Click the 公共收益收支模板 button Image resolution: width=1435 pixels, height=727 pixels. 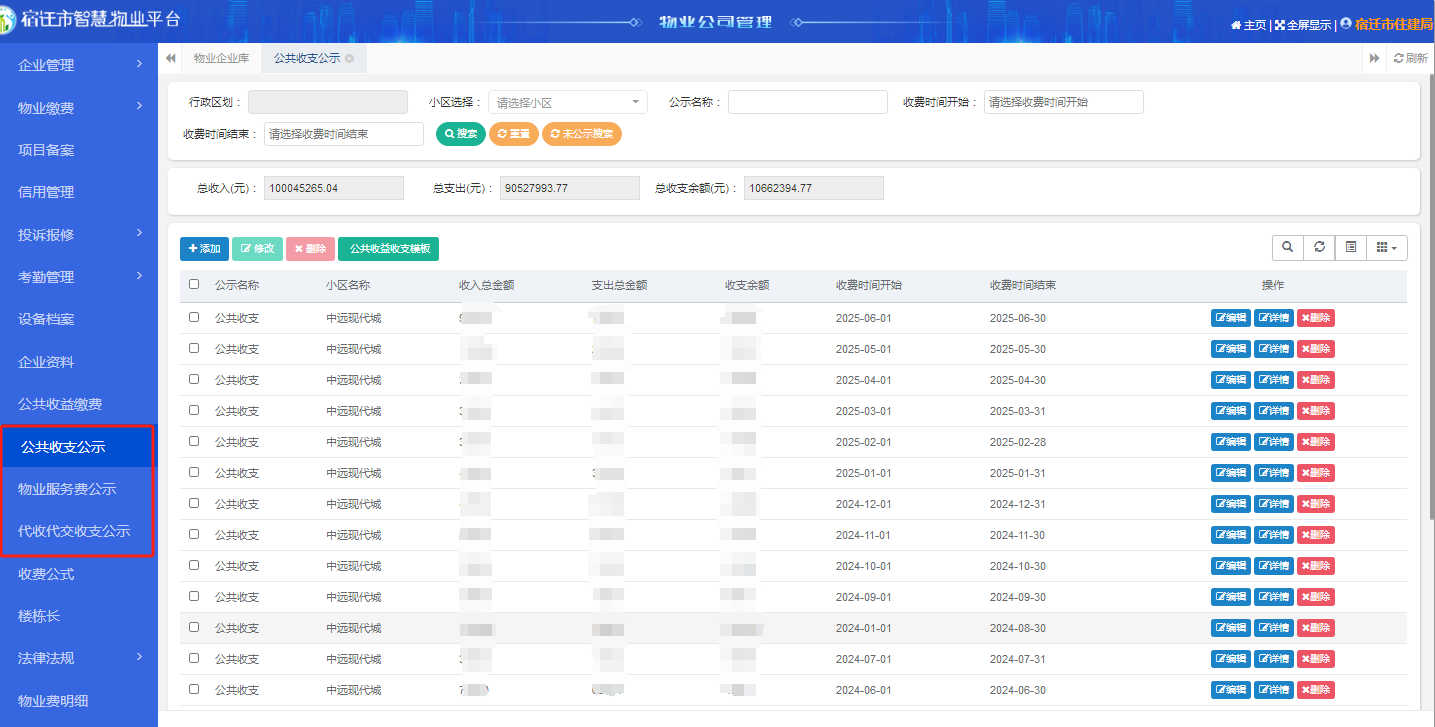[x=389, y=249]
